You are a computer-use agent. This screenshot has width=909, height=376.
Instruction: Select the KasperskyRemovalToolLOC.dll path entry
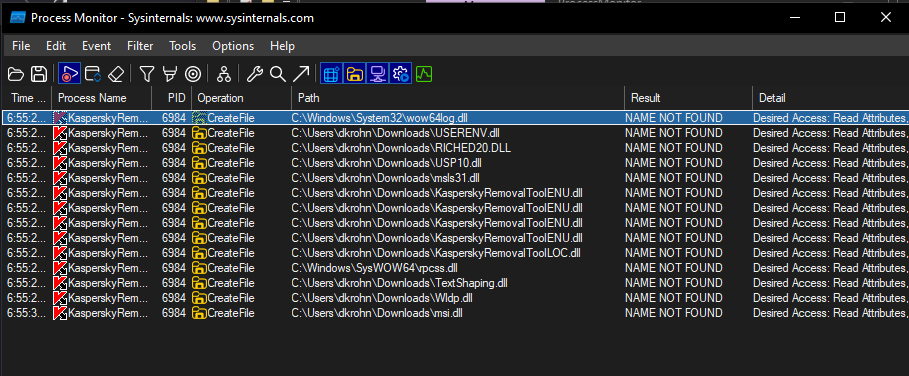pyautogui.click(x=436, y=253)
